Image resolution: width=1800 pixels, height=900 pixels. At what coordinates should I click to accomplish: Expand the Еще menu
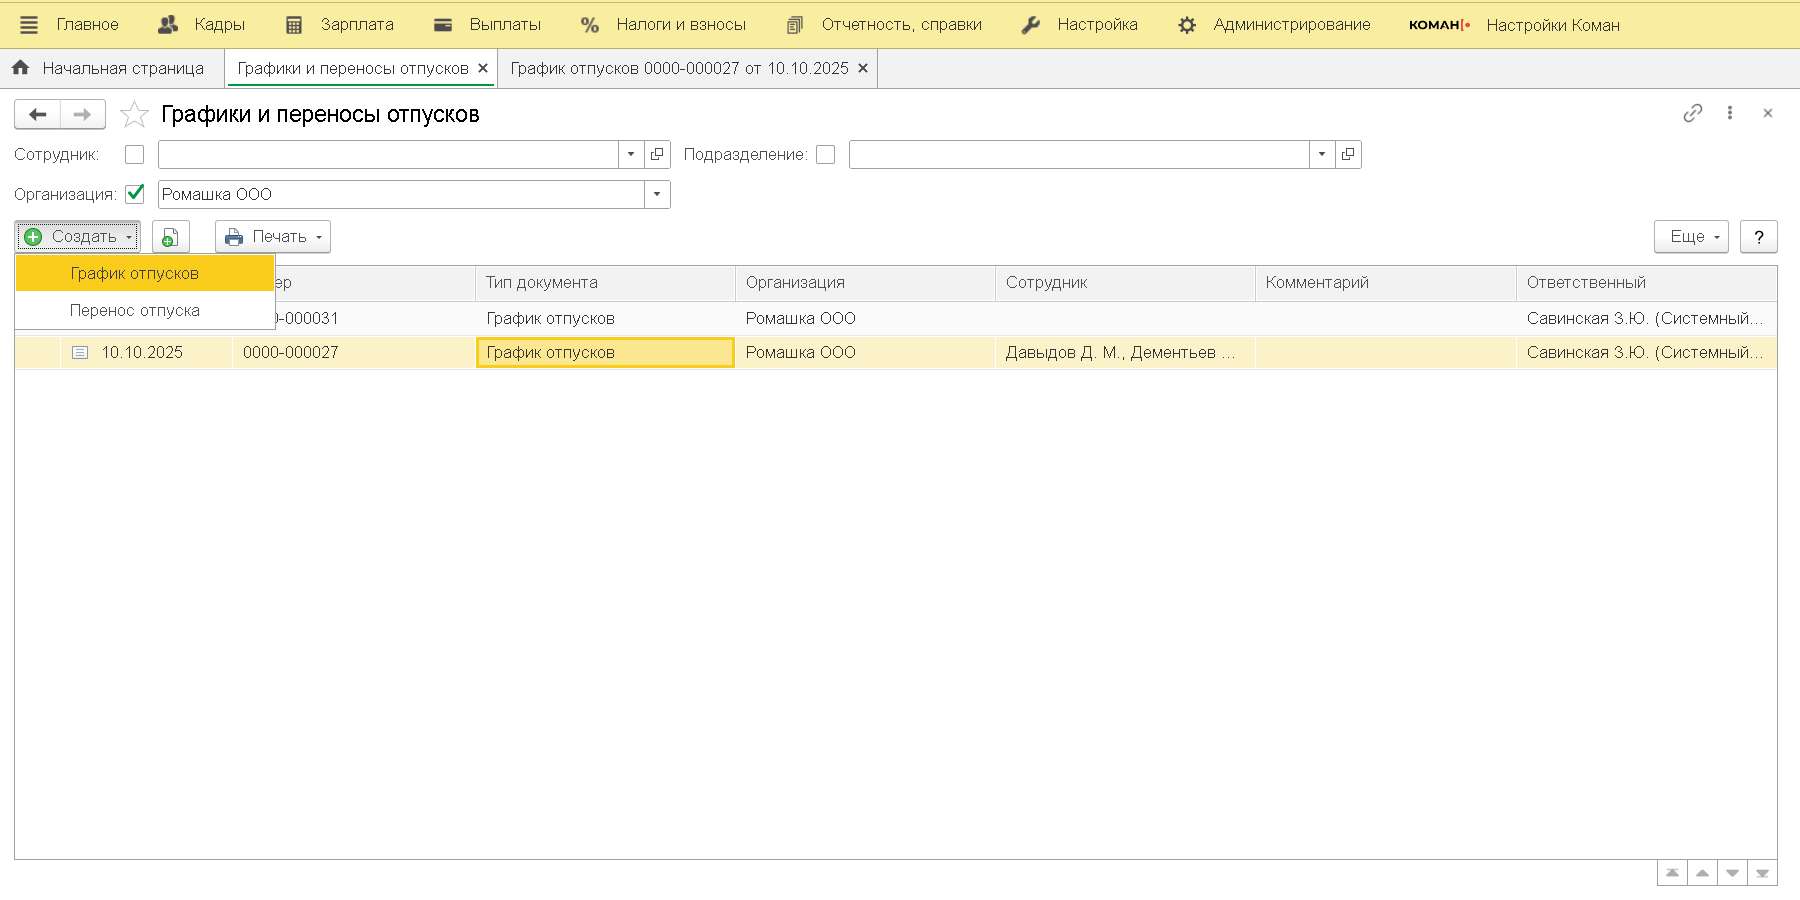point(1690,237)
